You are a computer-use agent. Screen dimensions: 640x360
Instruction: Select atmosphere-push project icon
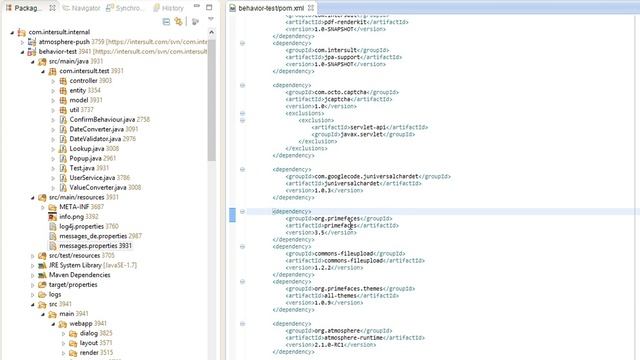[32, 42]
